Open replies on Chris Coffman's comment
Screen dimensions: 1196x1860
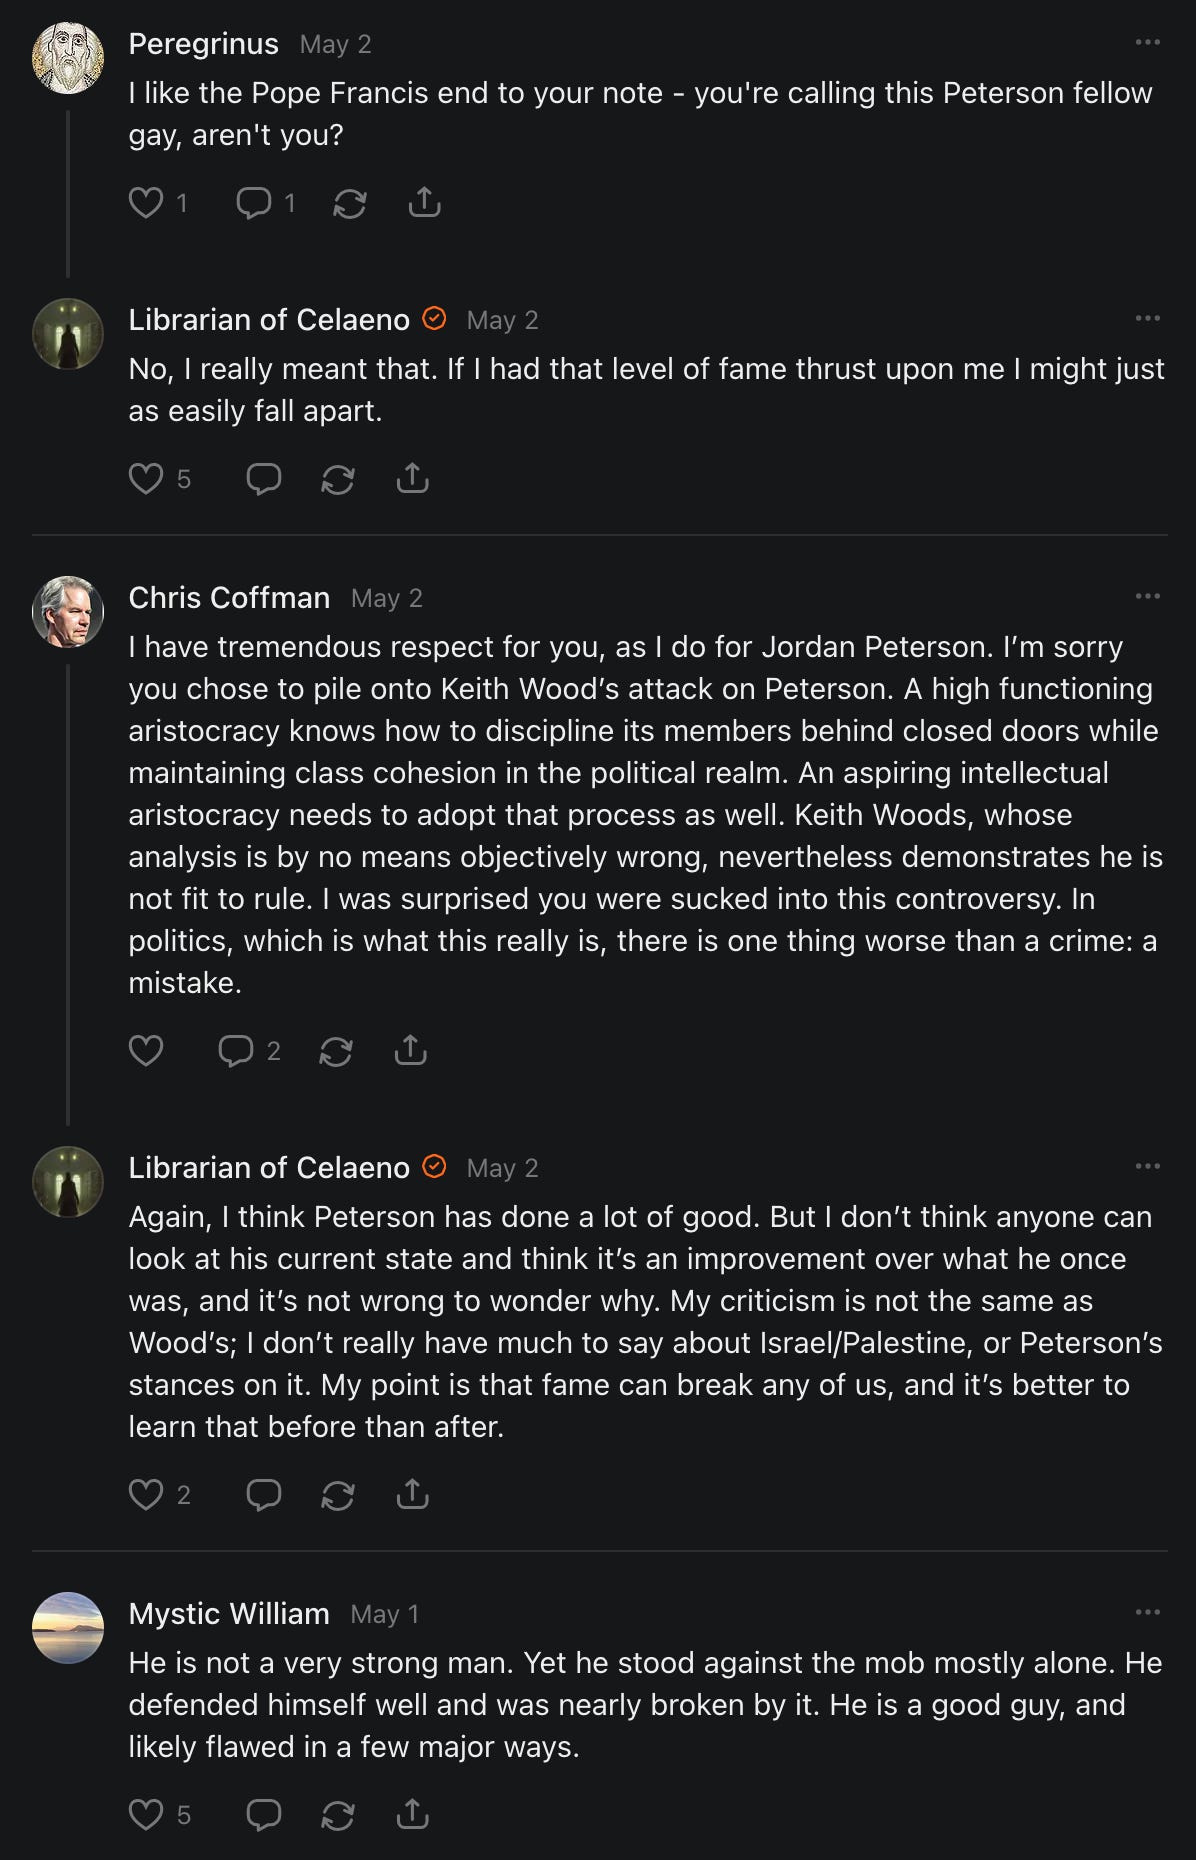(x=237, y=1051)
